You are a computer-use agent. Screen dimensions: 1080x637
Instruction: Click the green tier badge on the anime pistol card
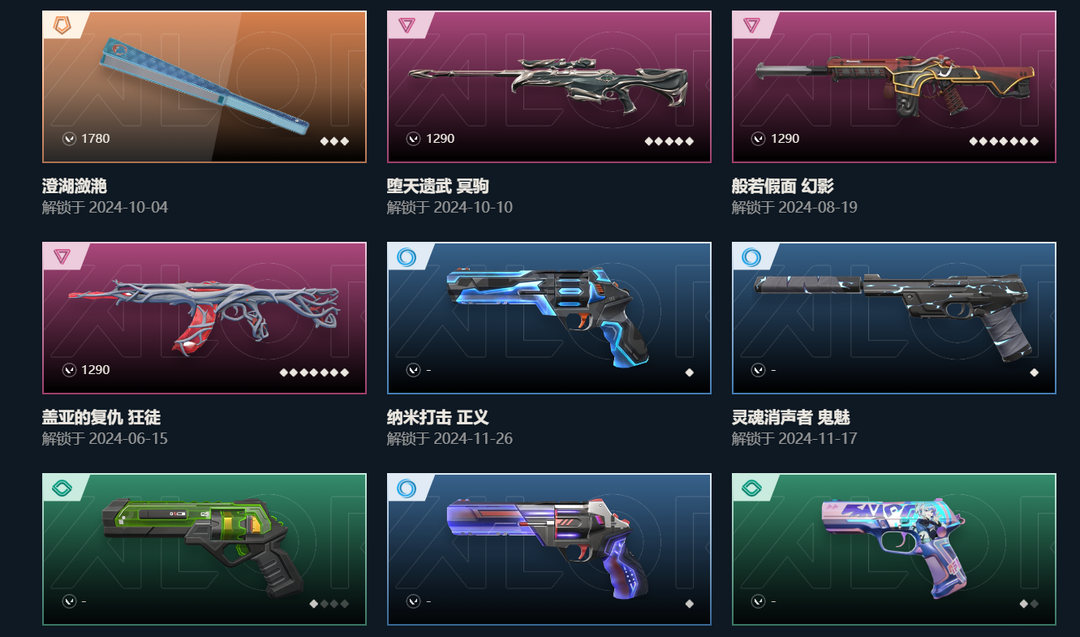(x=751, y=489)
